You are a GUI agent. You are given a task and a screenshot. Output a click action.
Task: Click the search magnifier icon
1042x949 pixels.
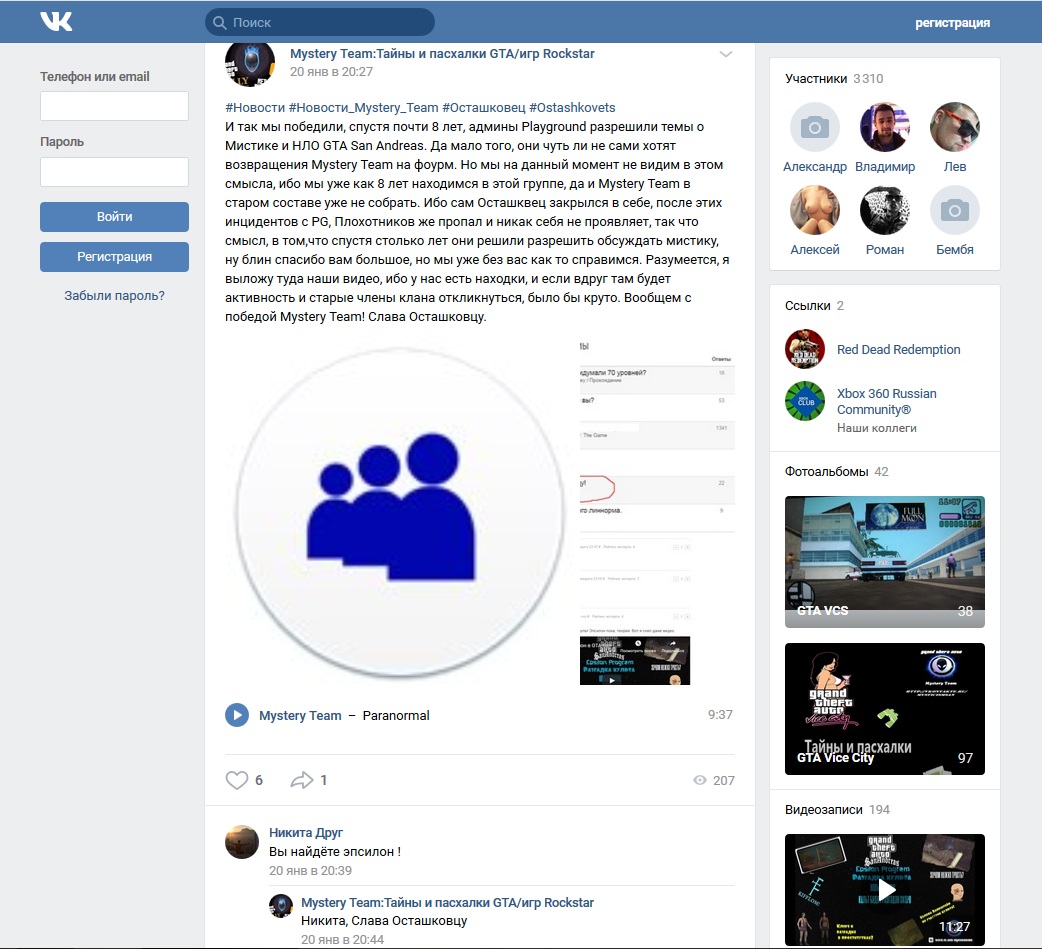click(219, 23)
